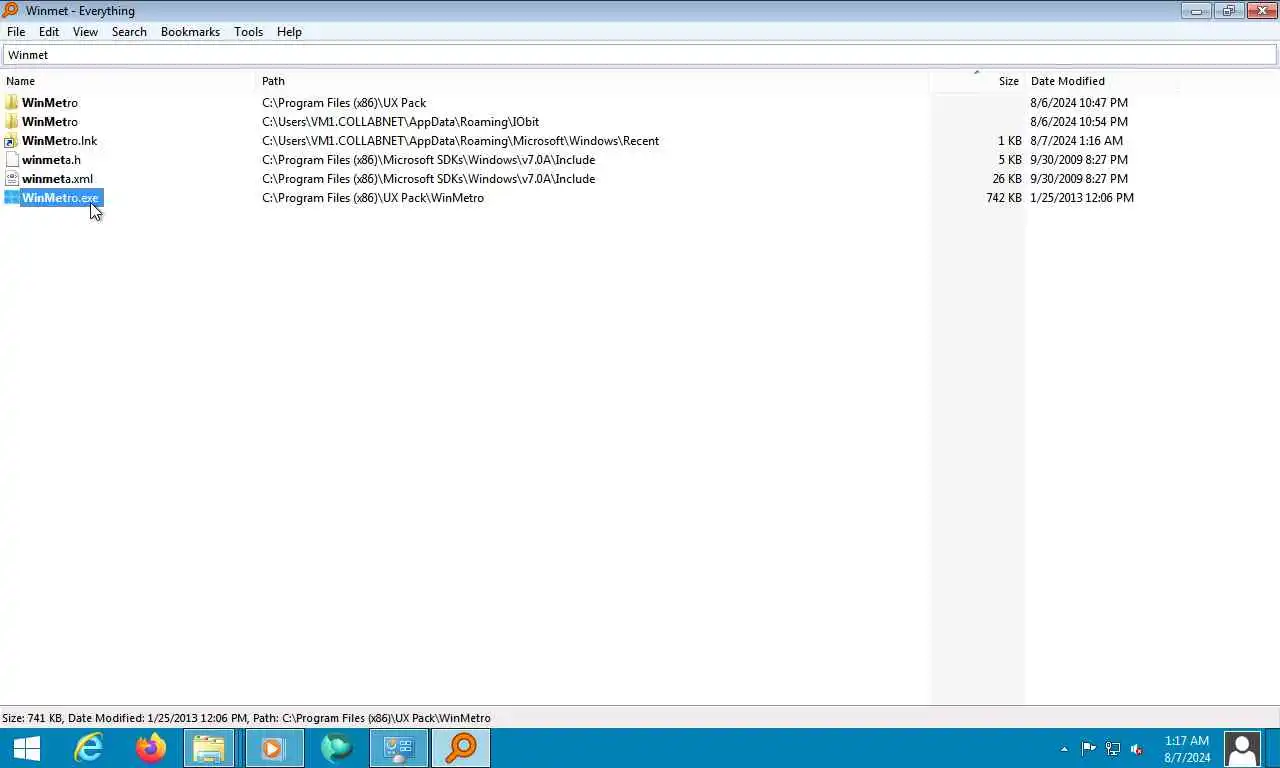Open the Bookmarks menu
The width and height of the screenshot is (1280, 768).
click(x=190, y=32)
